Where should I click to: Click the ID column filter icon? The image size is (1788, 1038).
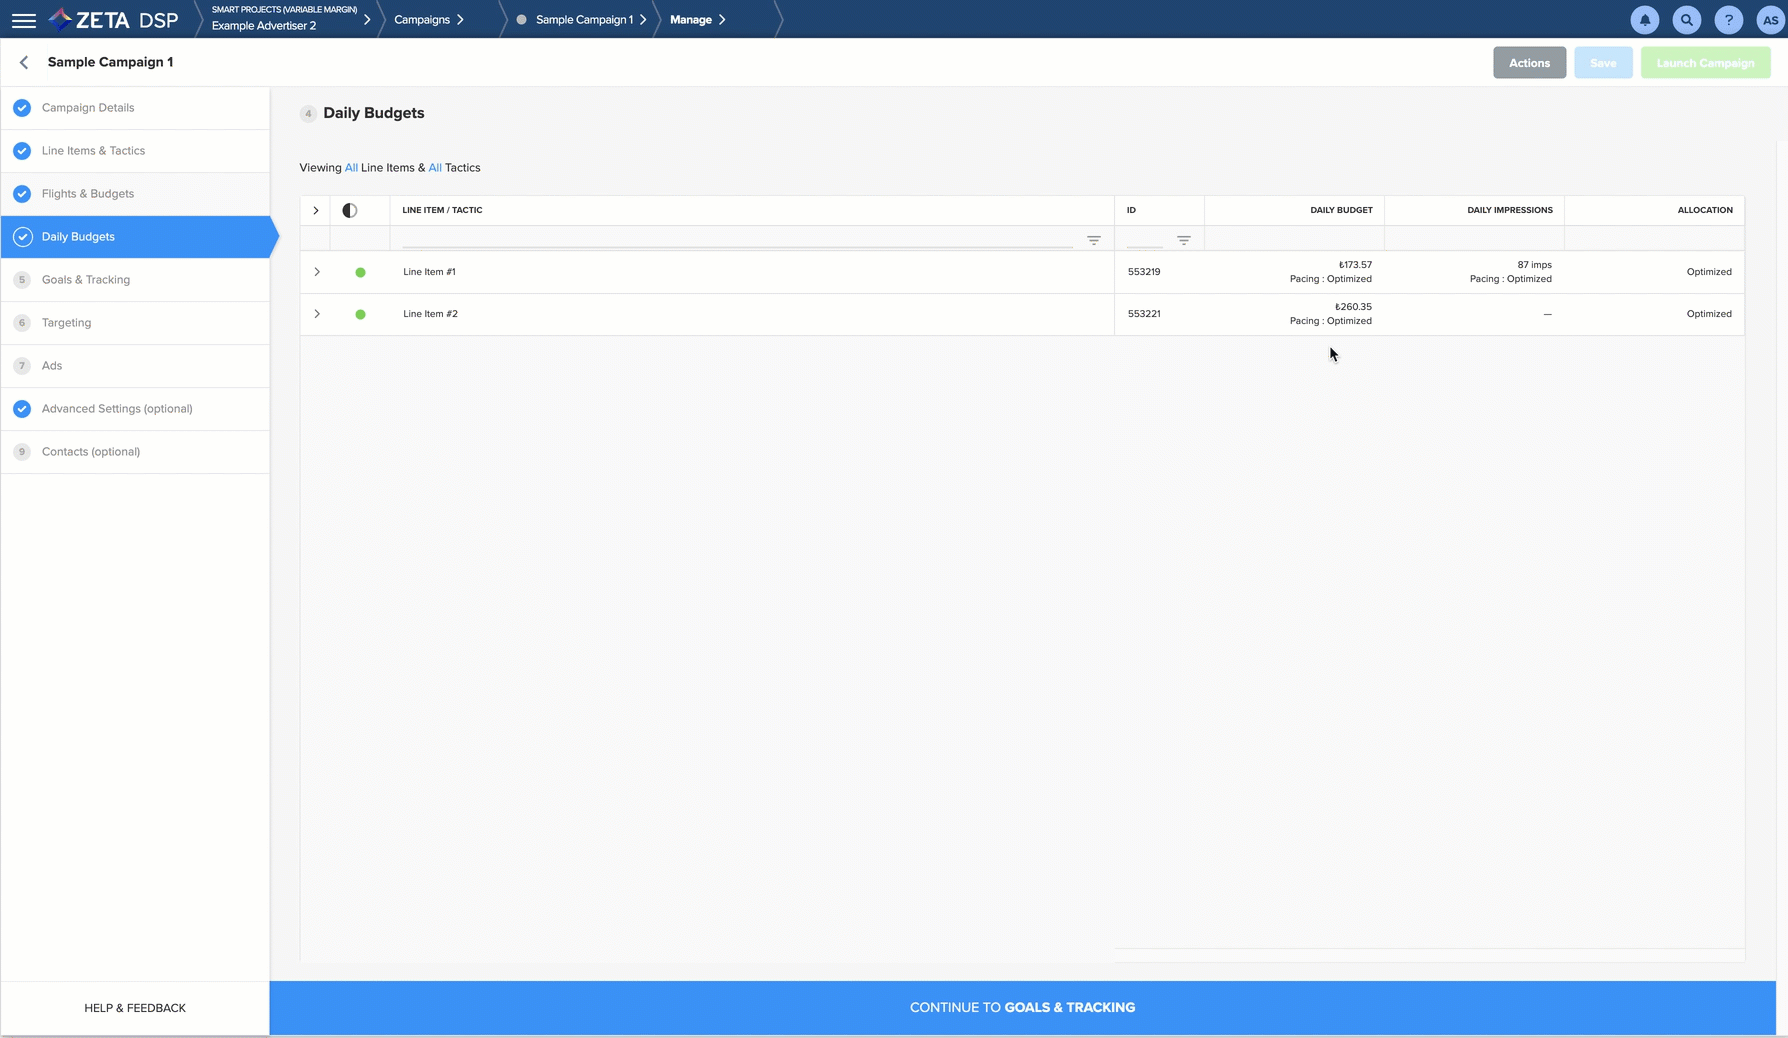pyautogui.click(x=1183, y=240)
